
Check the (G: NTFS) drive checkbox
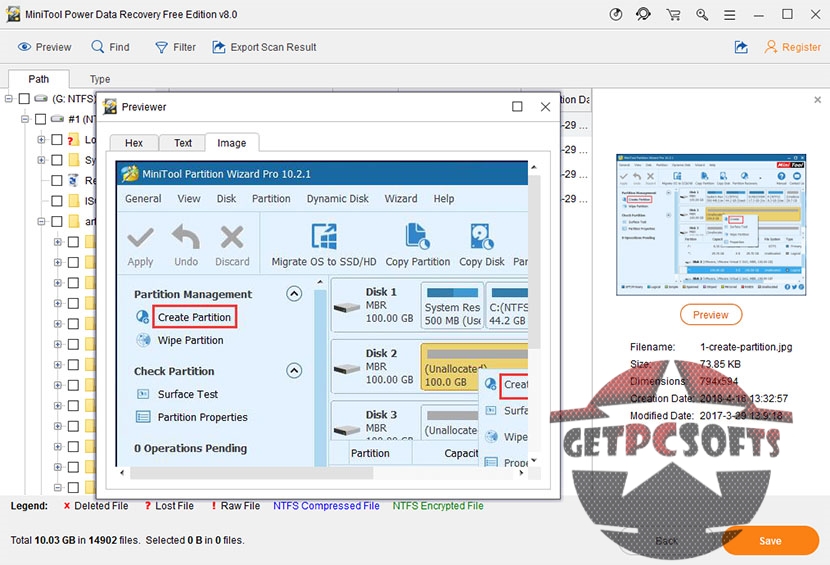click(x=24, y=98)
